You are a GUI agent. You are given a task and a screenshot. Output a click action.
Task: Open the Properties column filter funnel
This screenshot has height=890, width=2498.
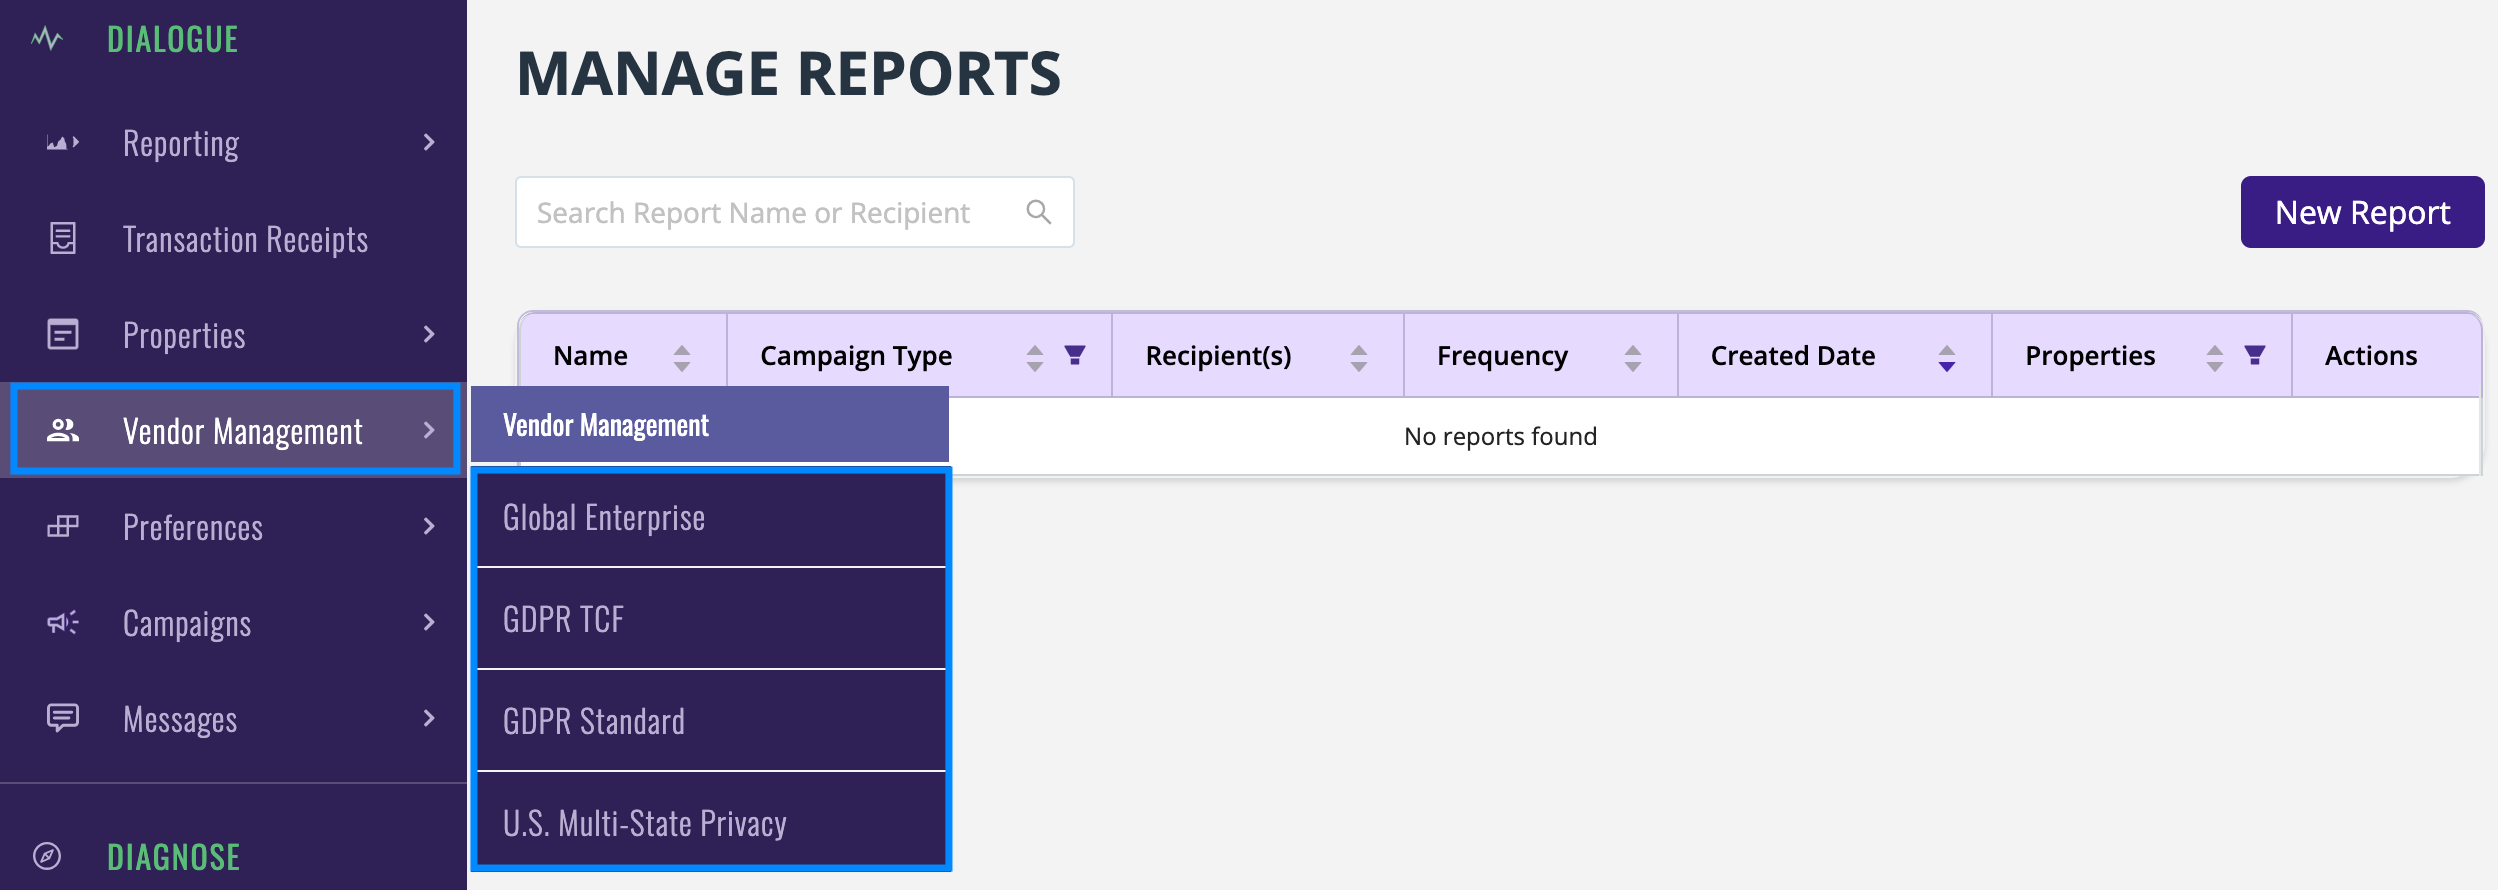click(x=2255, y=355)
